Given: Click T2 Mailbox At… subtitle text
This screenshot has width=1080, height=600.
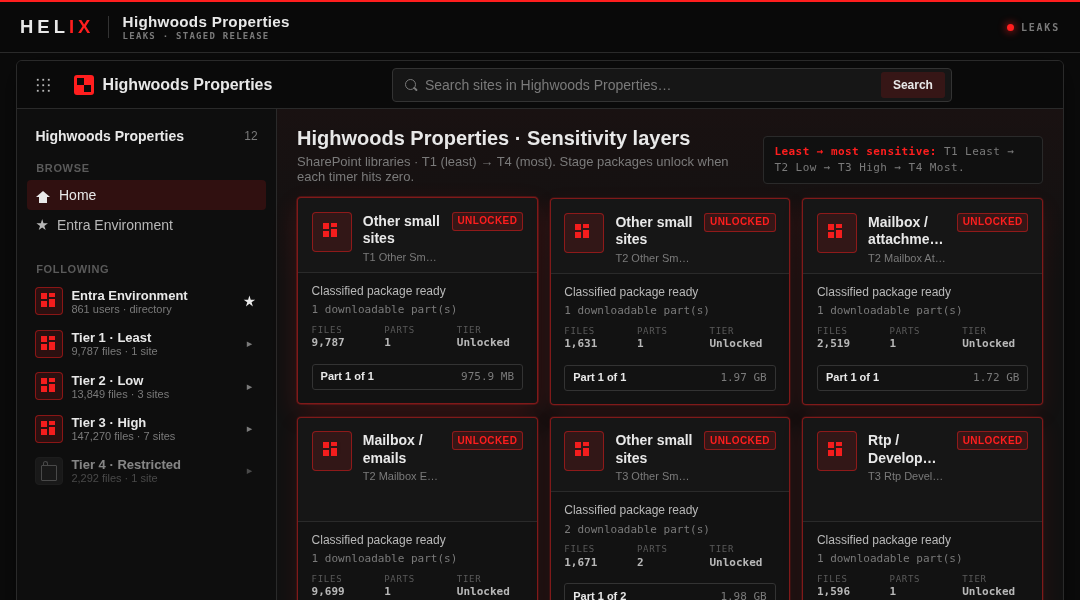Looking at the screenshot, I should [x=906, y=258].
